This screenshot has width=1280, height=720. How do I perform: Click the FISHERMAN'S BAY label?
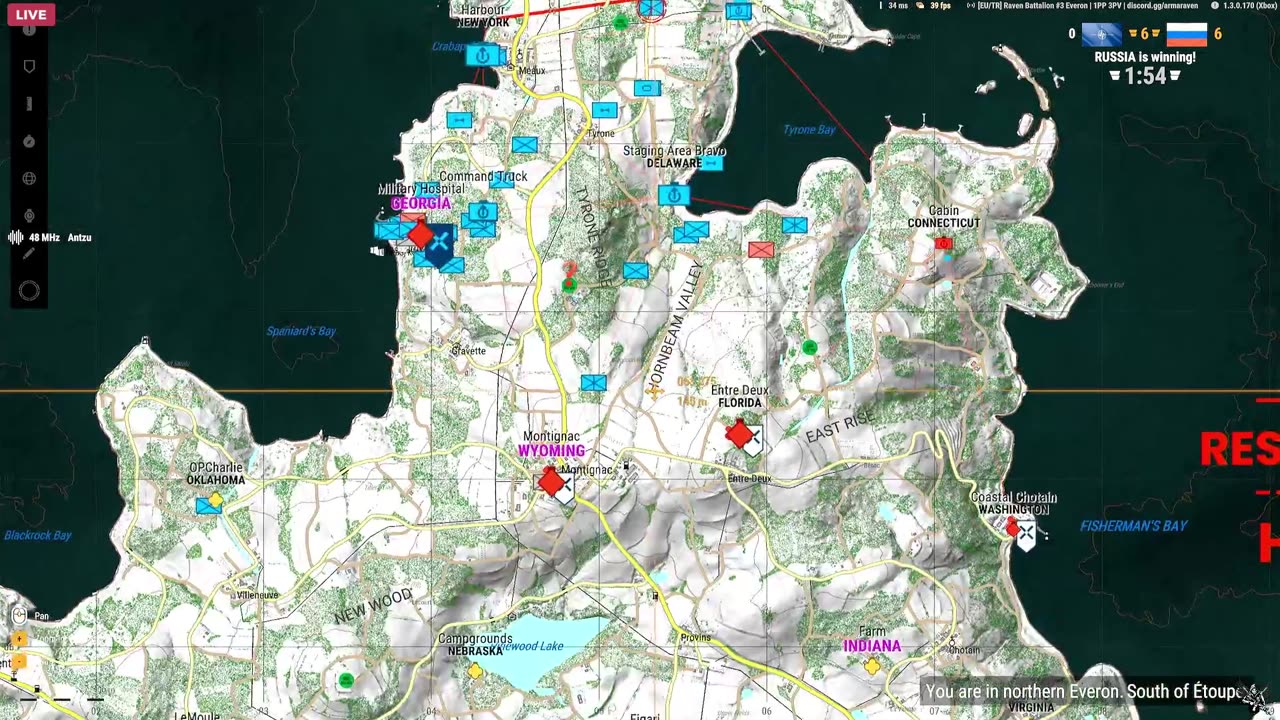1134,526
